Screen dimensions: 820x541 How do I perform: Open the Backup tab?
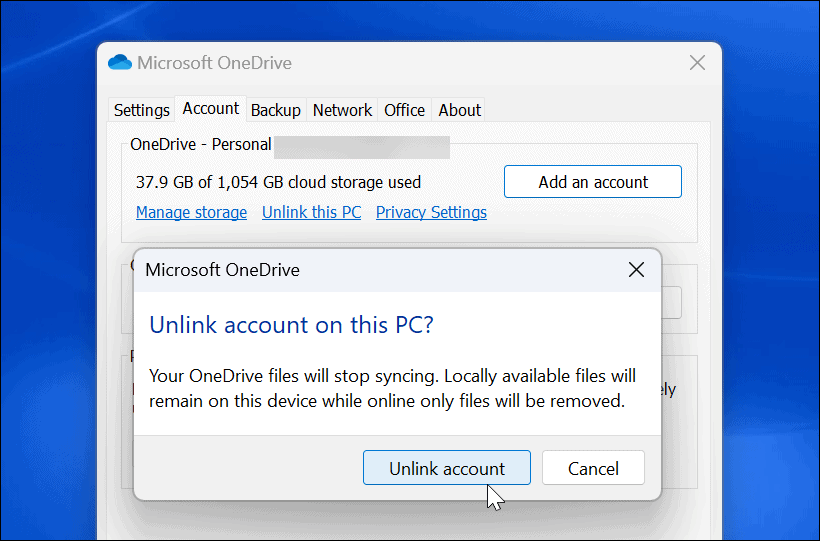tap(276, 110)
